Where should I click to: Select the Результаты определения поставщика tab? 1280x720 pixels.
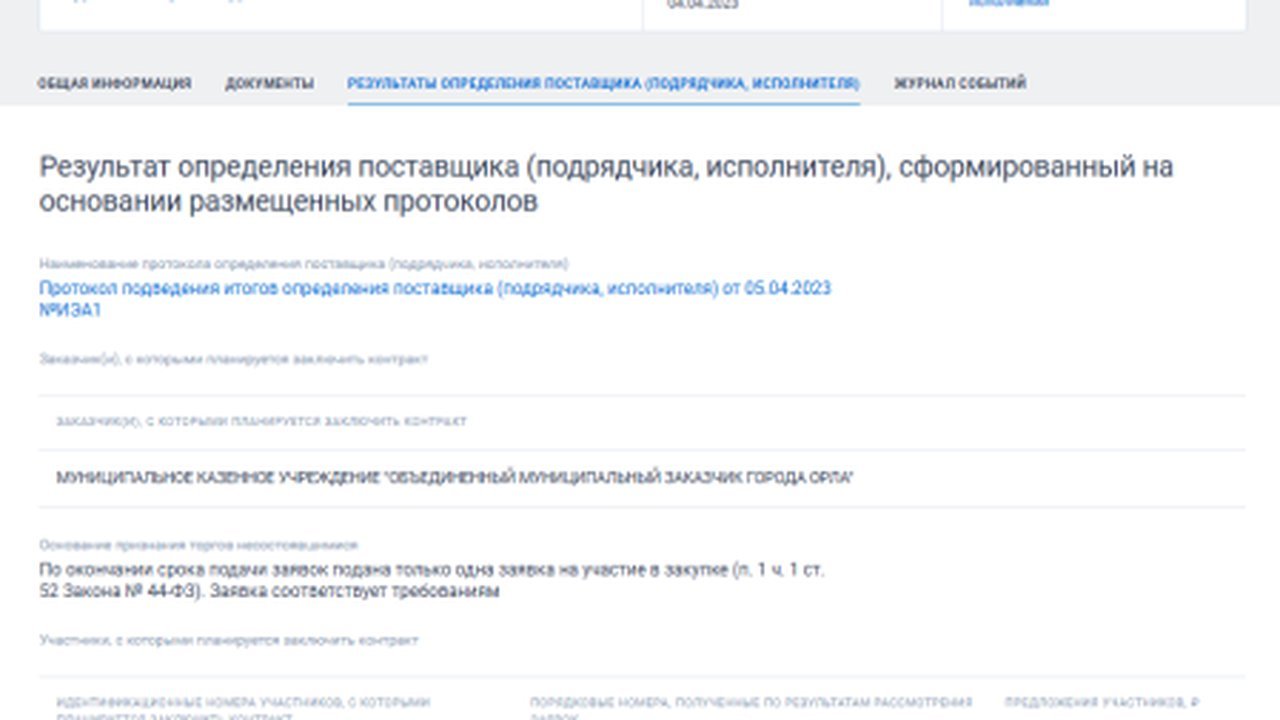603,84
